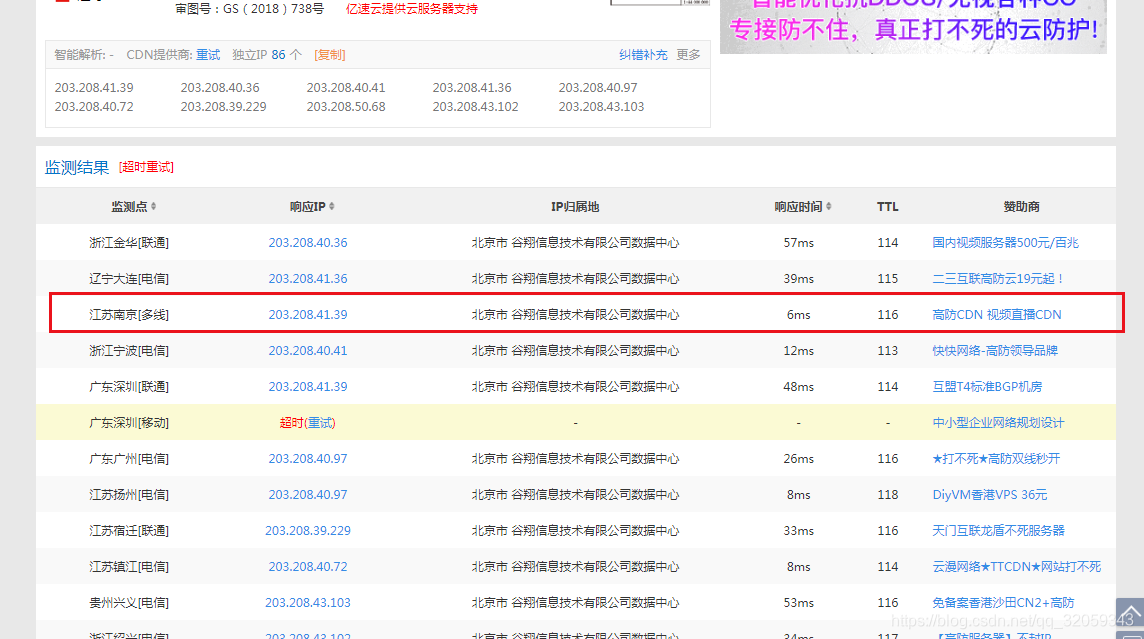This screenshot has height=639, width=1144.
Task: Click the 江苏南京[多线] monitor point
Action: (x=129, y=314)
